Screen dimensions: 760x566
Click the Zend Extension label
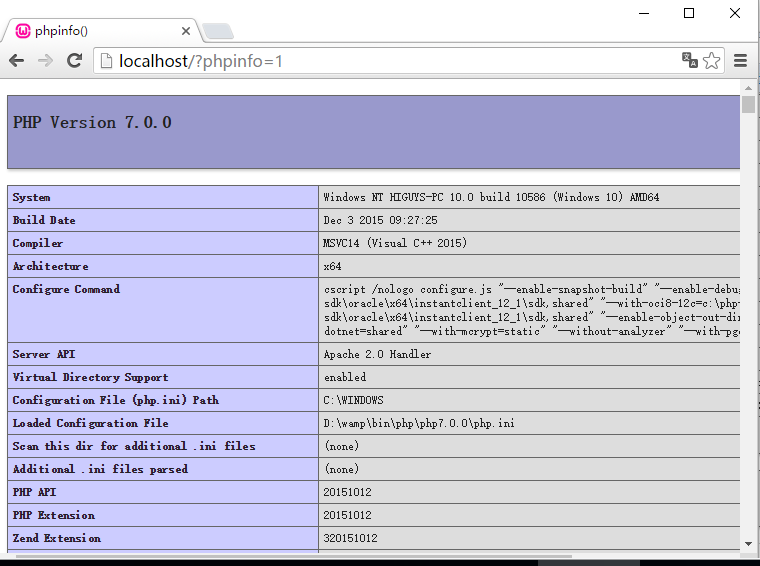click(57, 538)
